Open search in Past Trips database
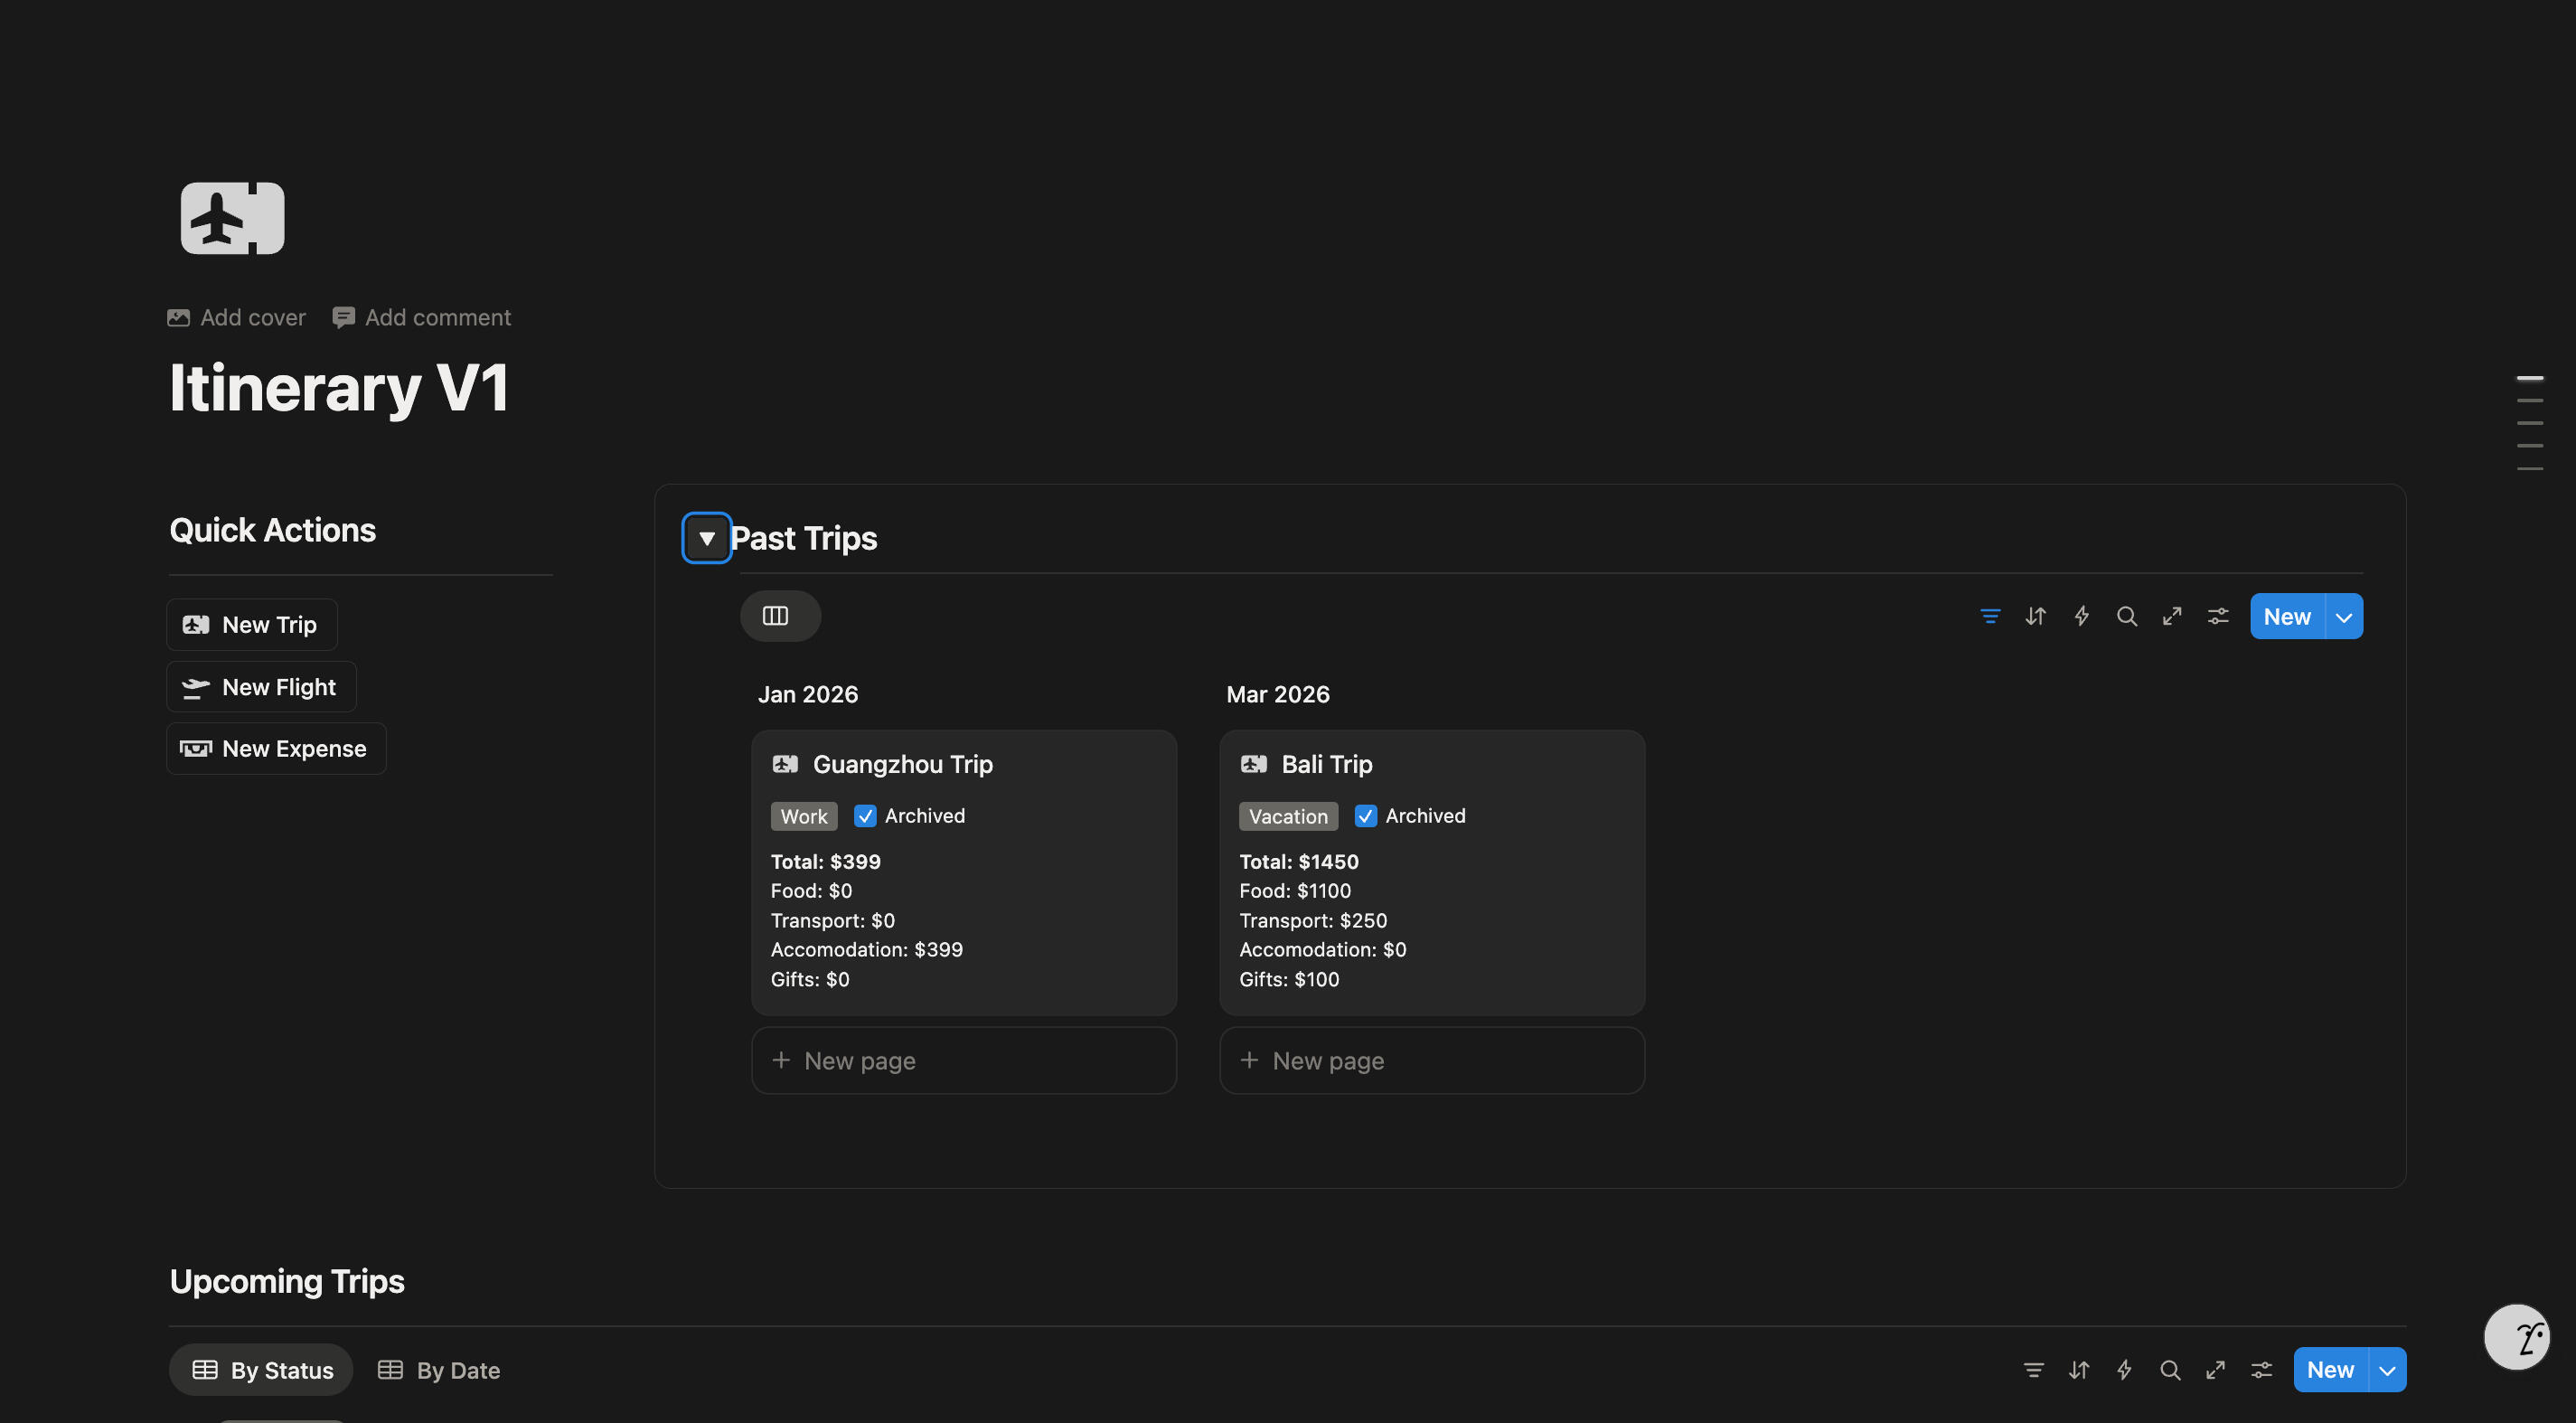The height and width of the screenshot is (1423, 2576). [2126, 616]
